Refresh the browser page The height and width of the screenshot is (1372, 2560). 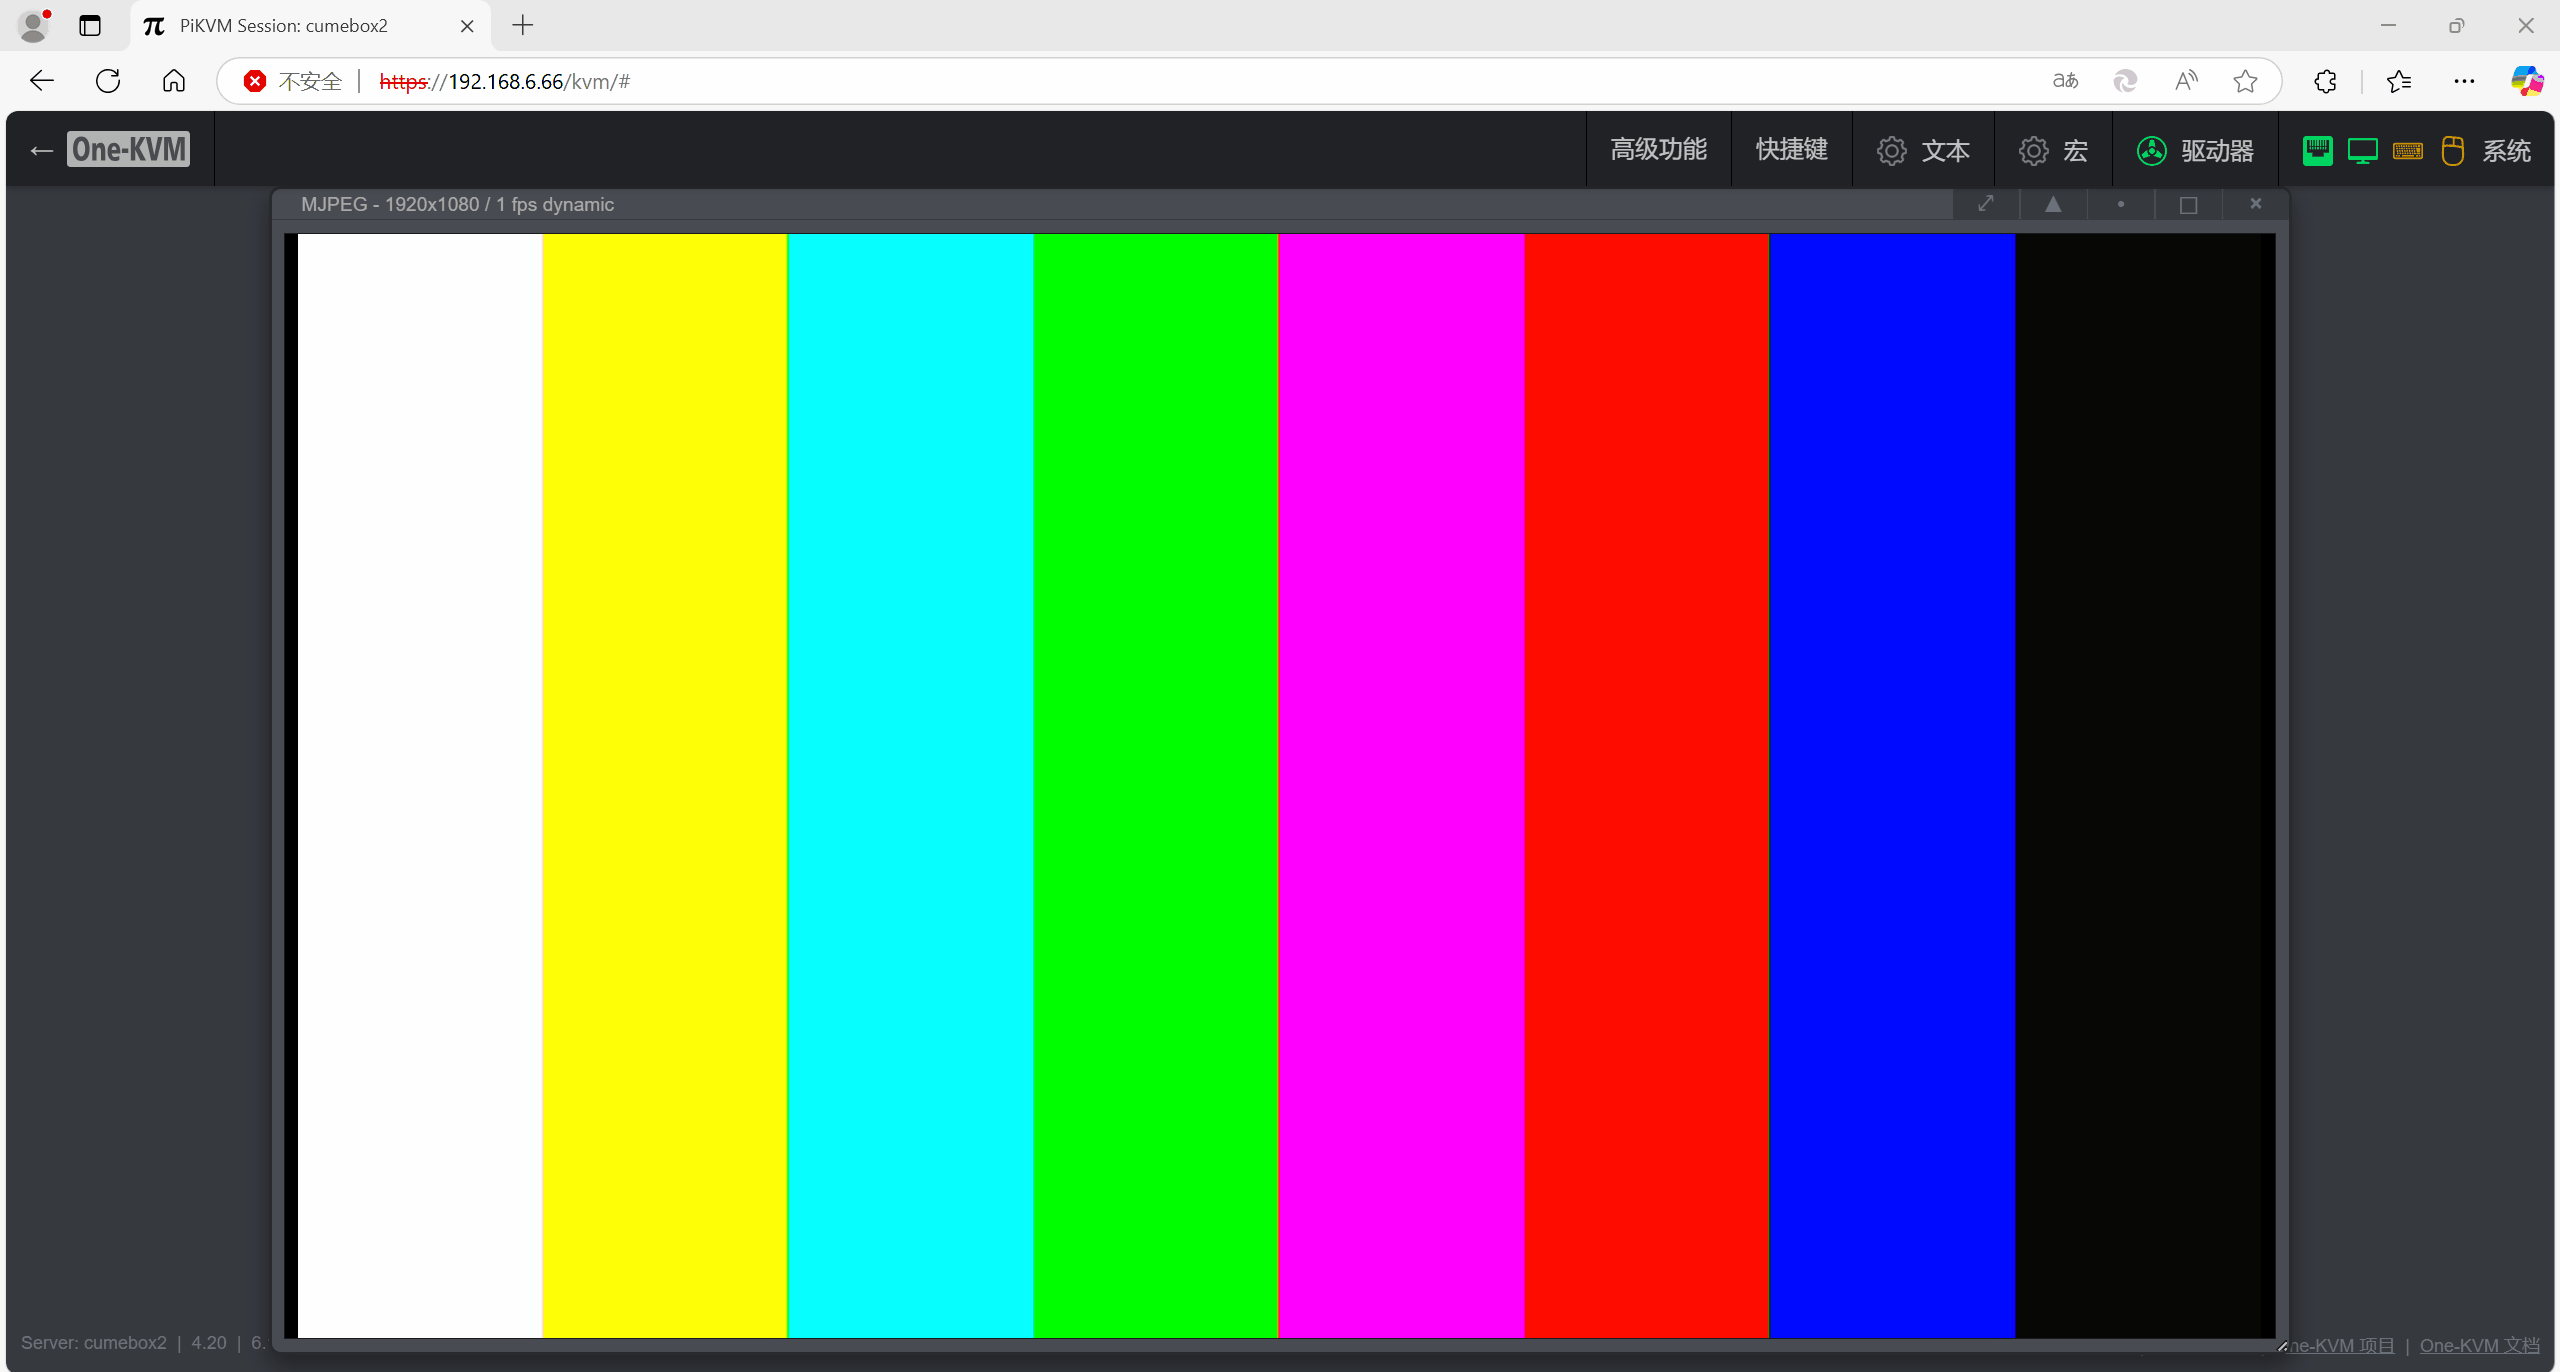point(108,81)
